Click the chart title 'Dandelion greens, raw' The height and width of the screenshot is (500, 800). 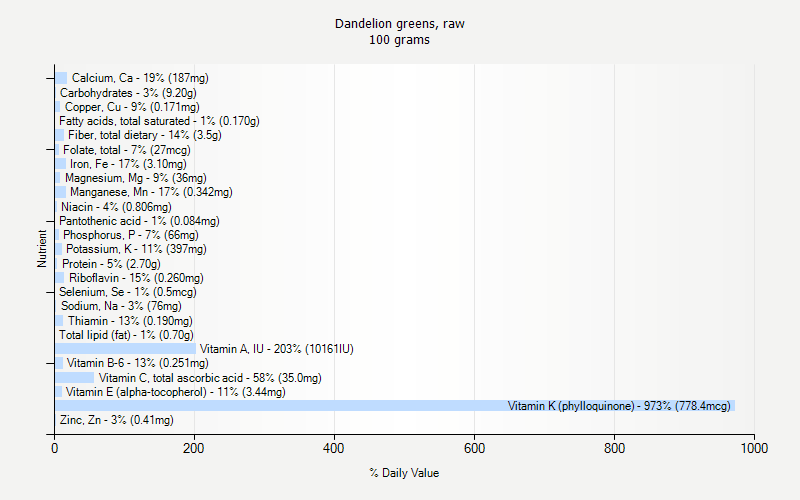pos(399,24)
